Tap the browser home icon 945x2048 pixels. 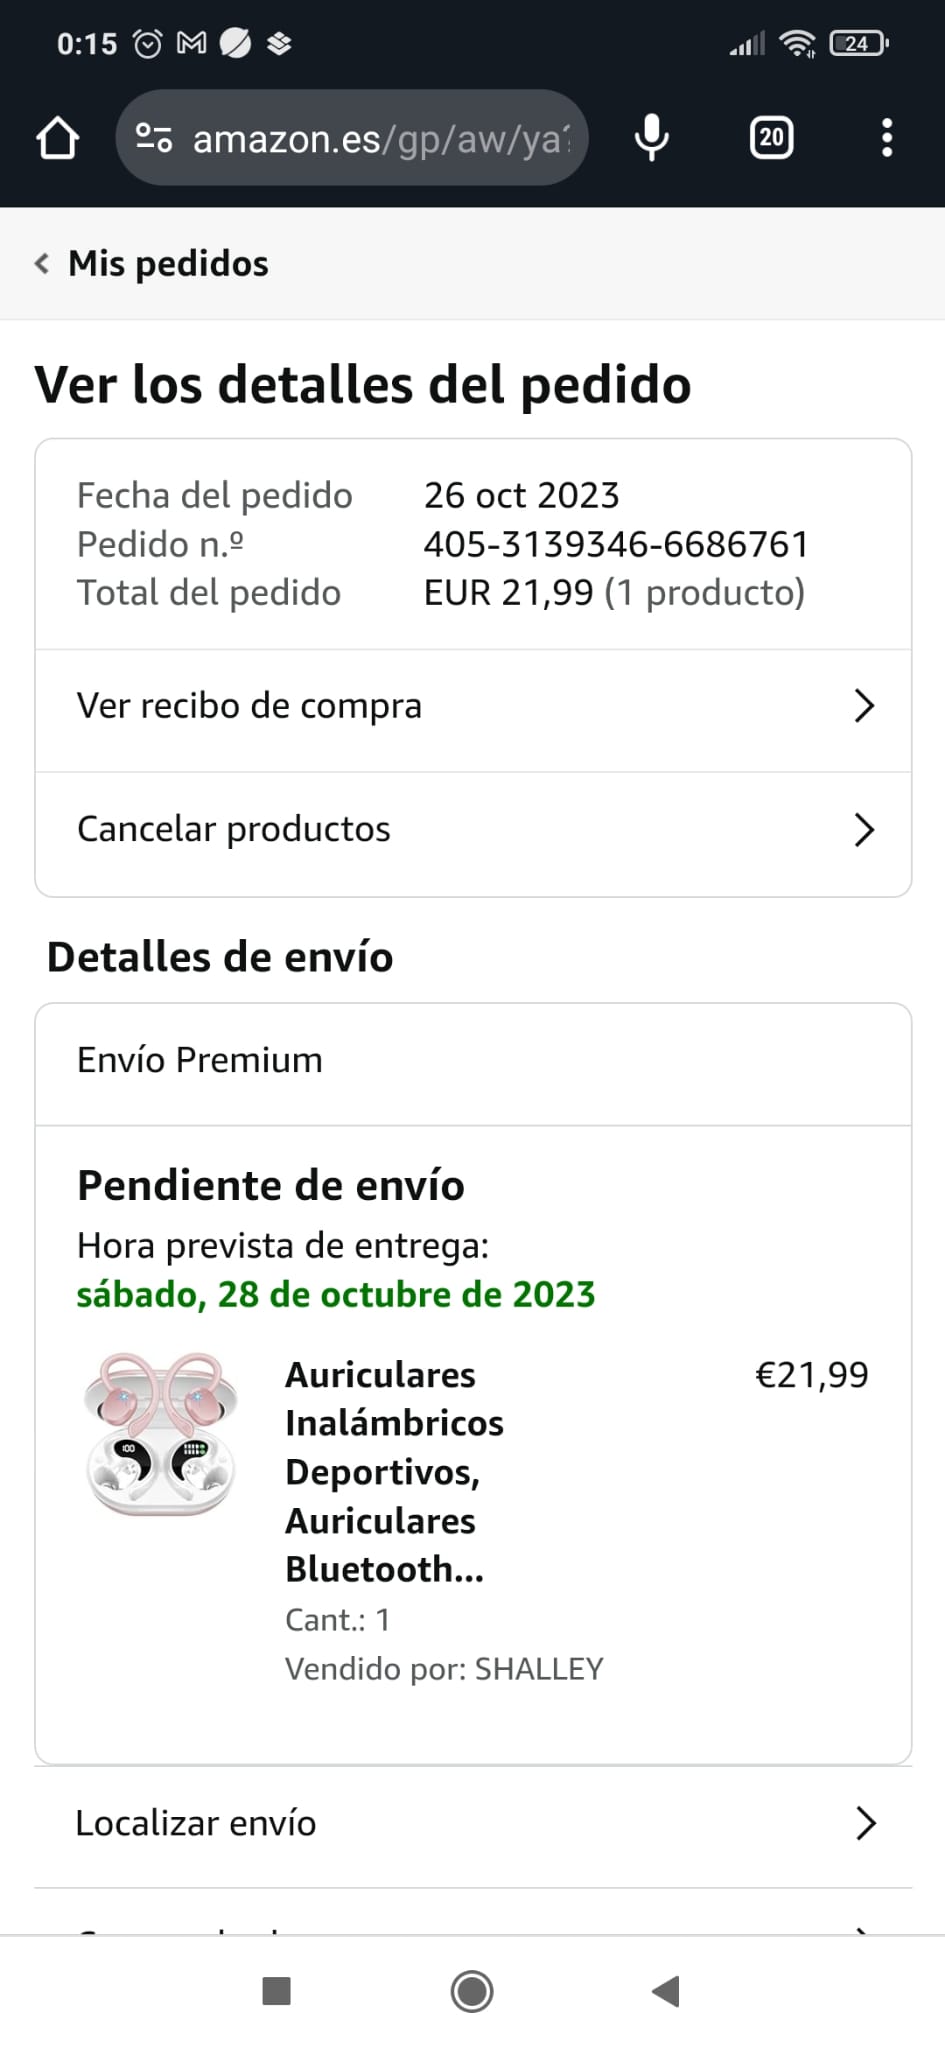pyautogui.click(x=57, y=138)
